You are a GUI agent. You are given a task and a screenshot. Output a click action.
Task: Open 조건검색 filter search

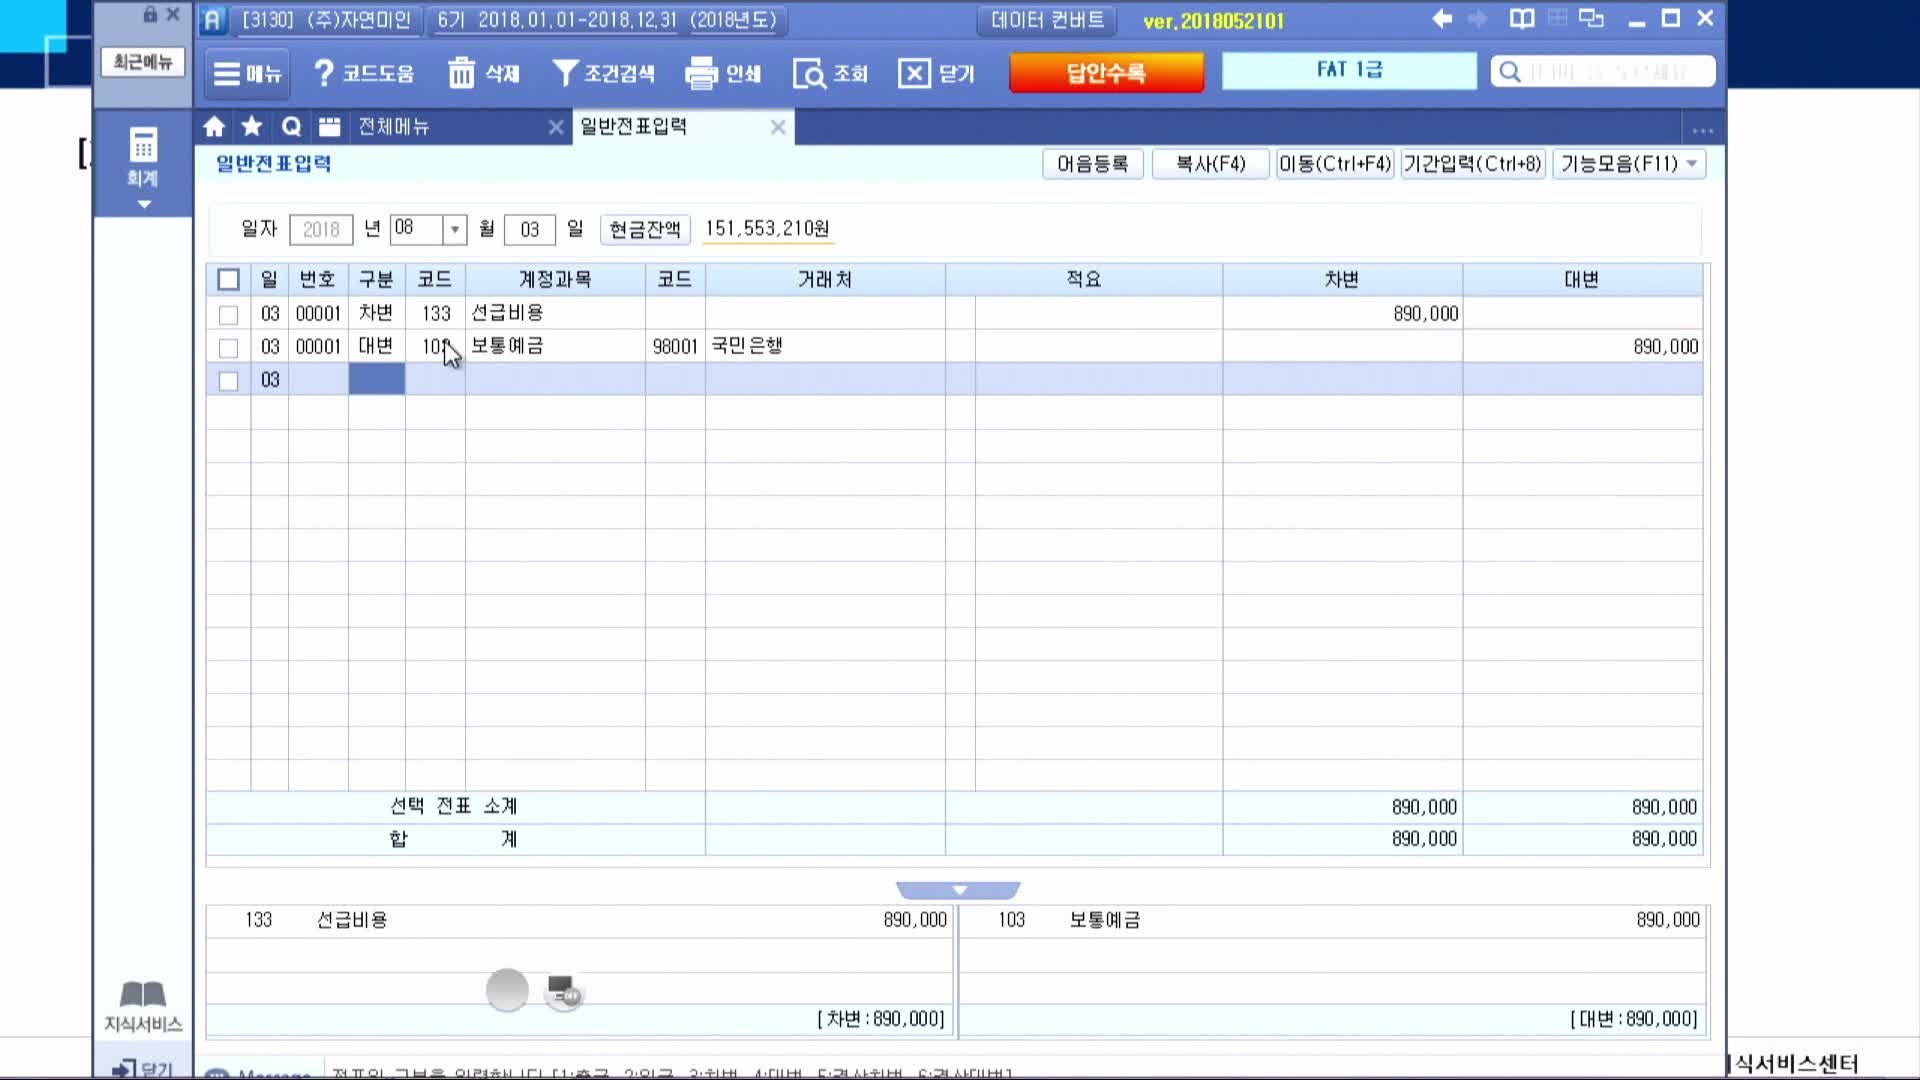[604, 73]
